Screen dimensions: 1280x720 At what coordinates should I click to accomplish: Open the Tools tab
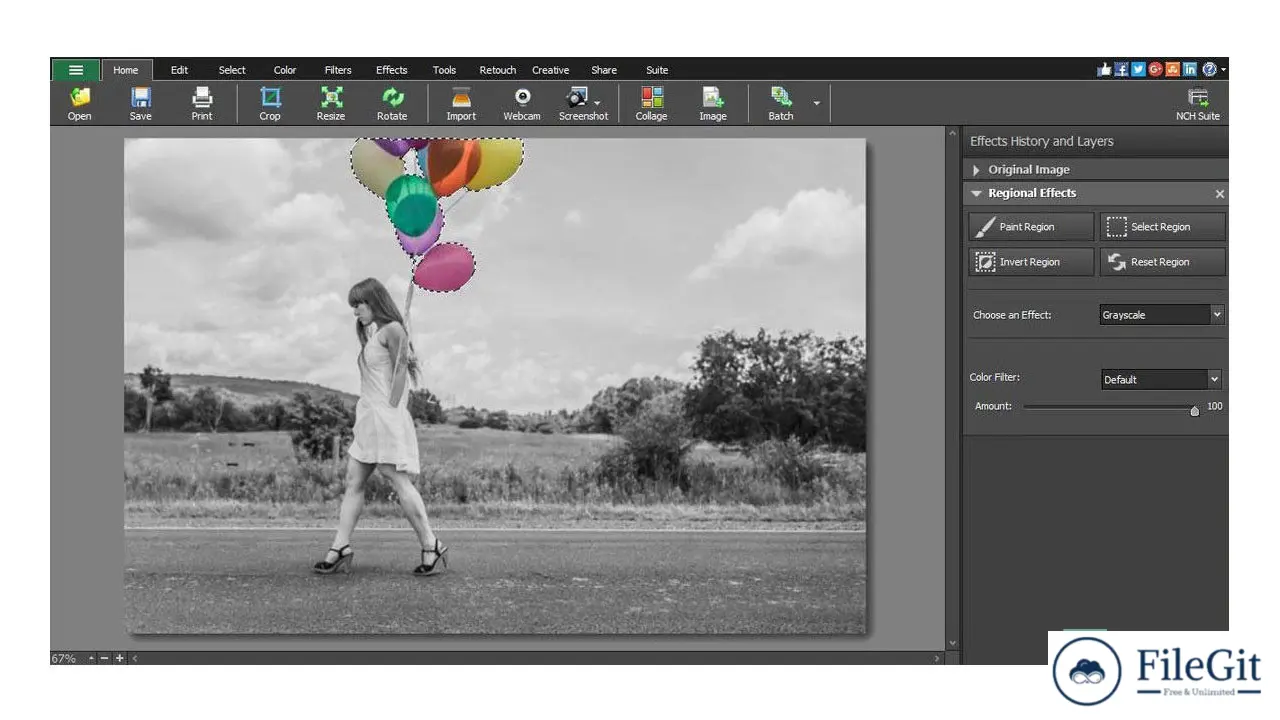(x=444, y=70)
